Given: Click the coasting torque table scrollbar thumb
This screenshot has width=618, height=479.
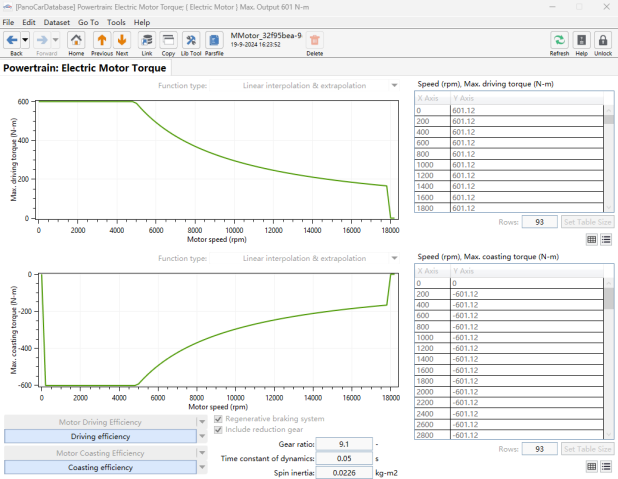Looking at the screenshot, I should tap(609, 298).
